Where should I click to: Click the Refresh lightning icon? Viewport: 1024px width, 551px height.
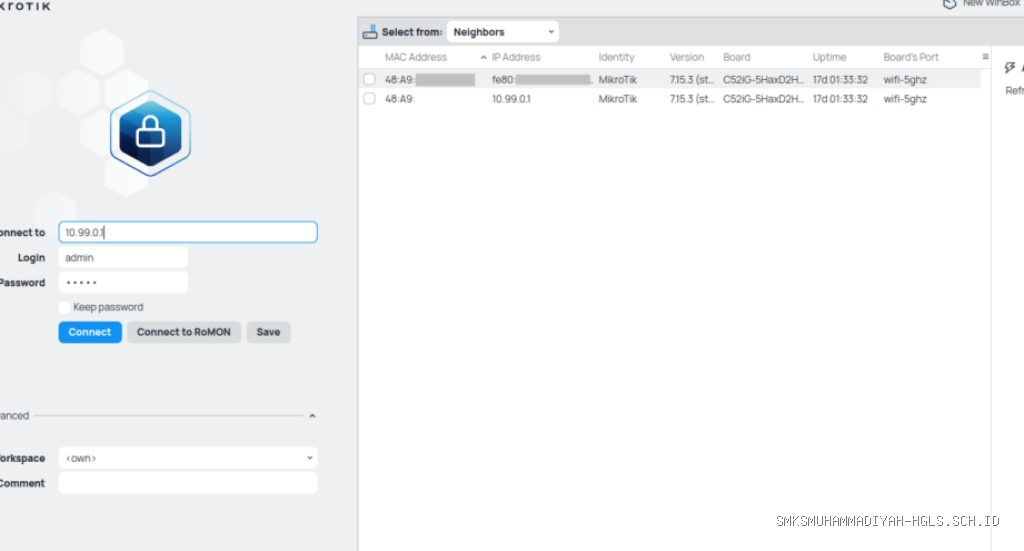[1010, 68]
